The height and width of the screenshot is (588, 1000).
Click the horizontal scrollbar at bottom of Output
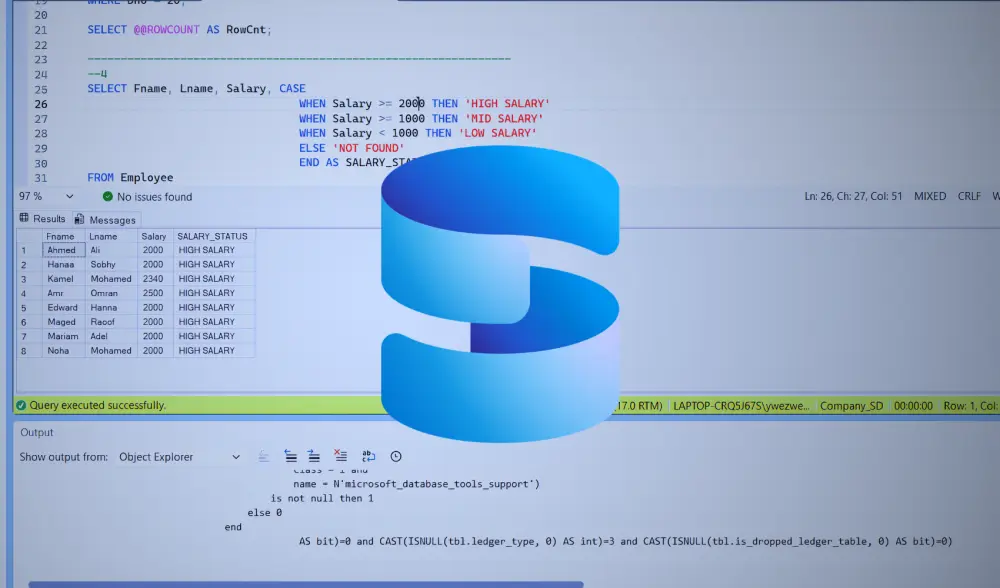pyautogui.click(x=306, y=584)
